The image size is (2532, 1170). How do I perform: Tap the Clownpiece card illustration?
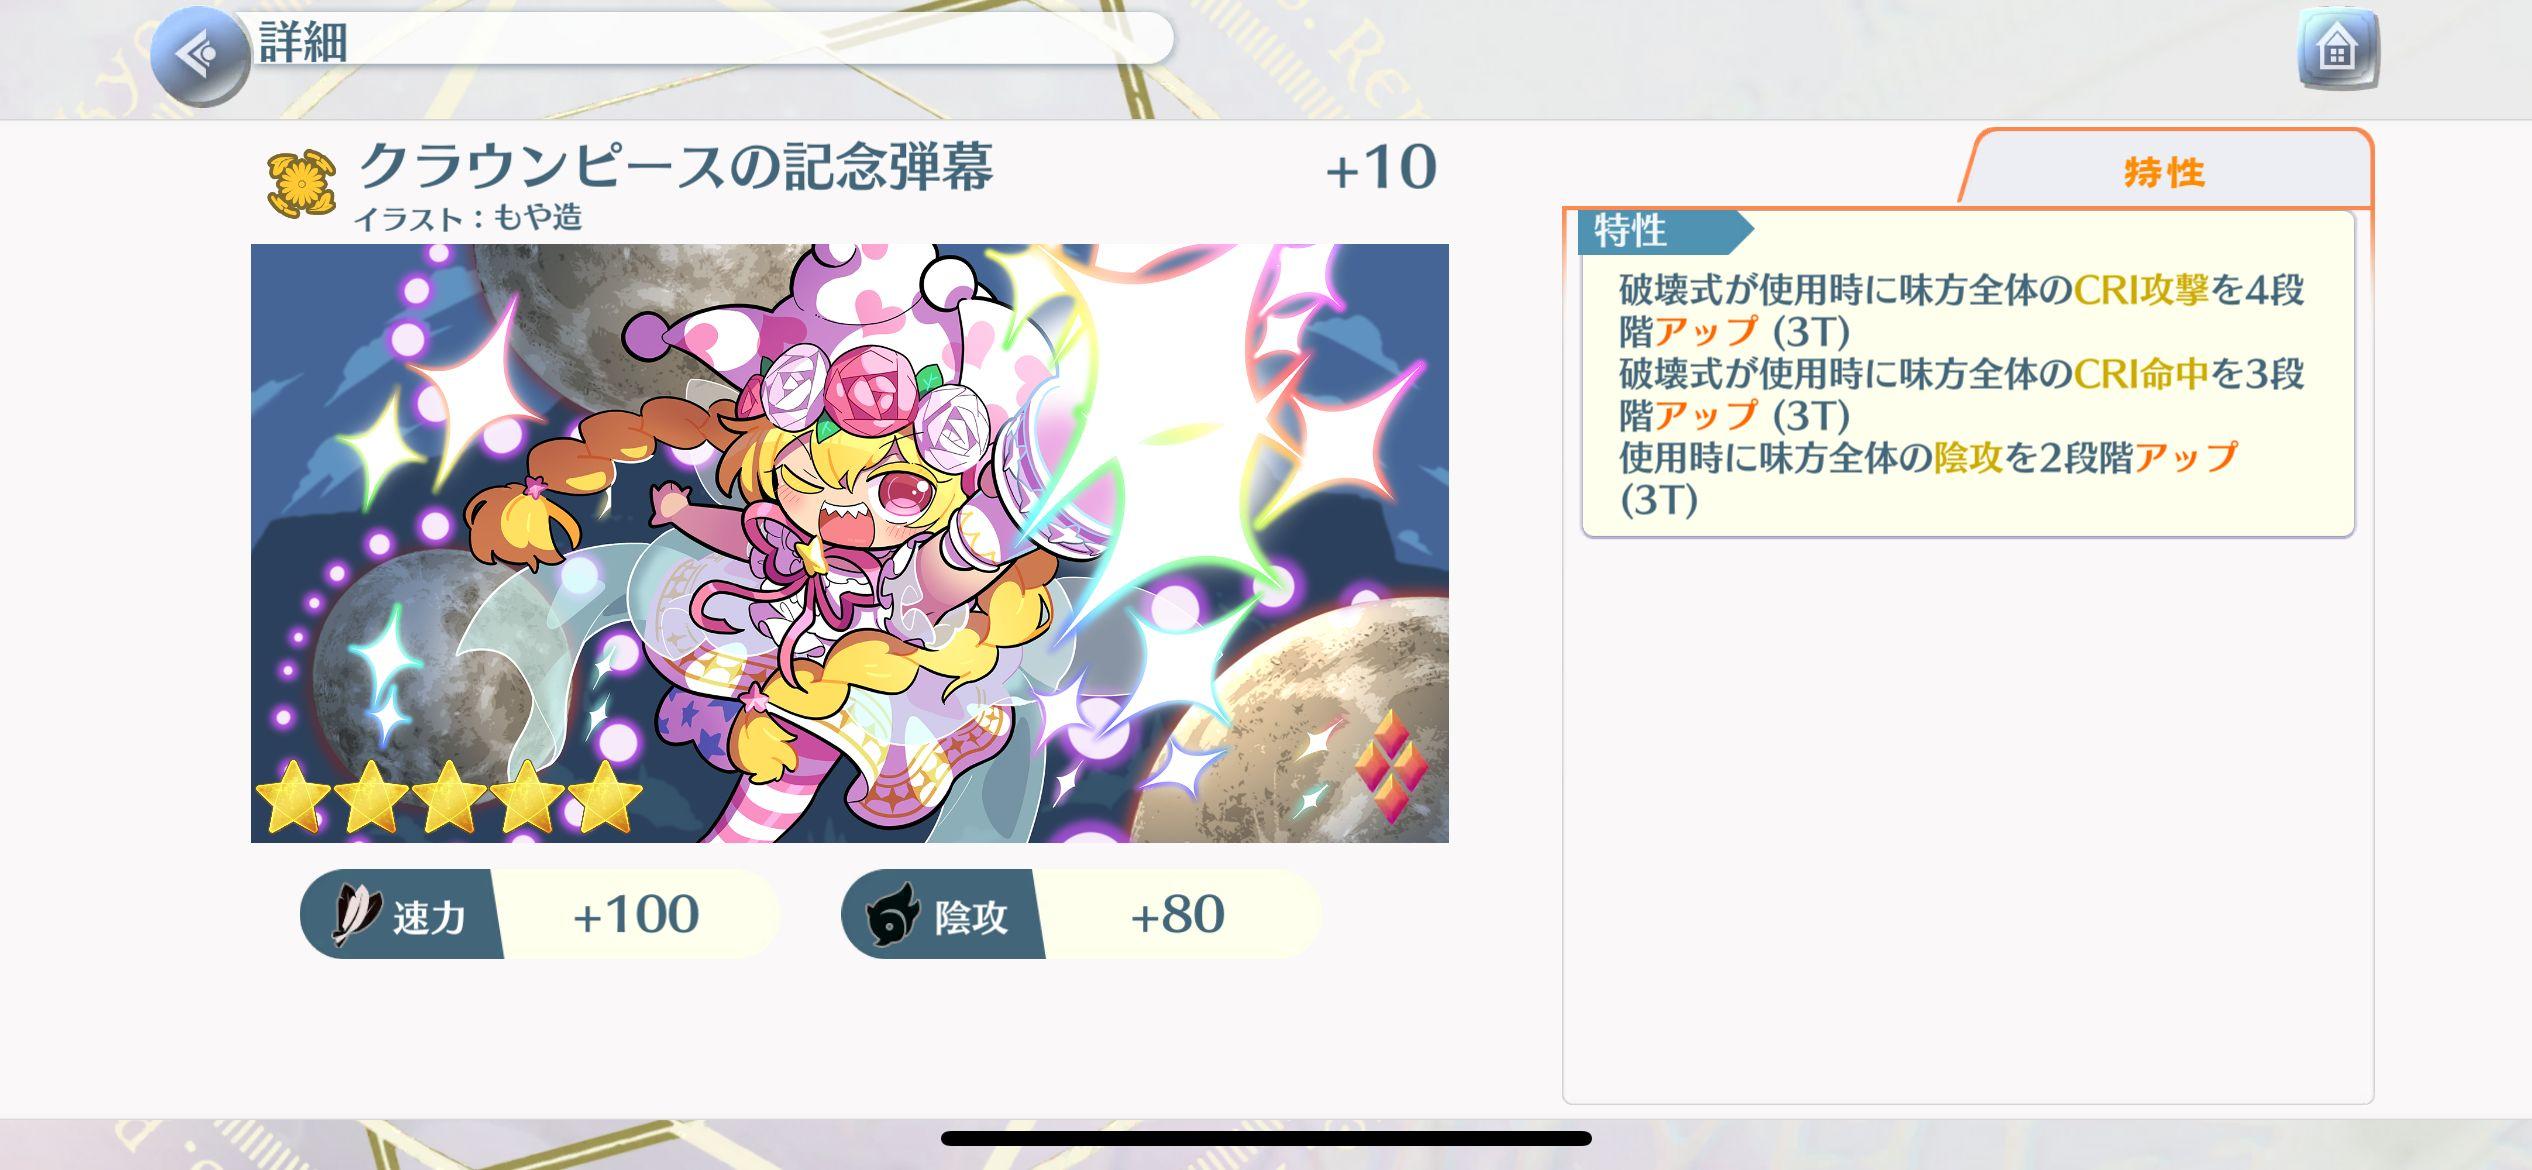pos(849,543)
